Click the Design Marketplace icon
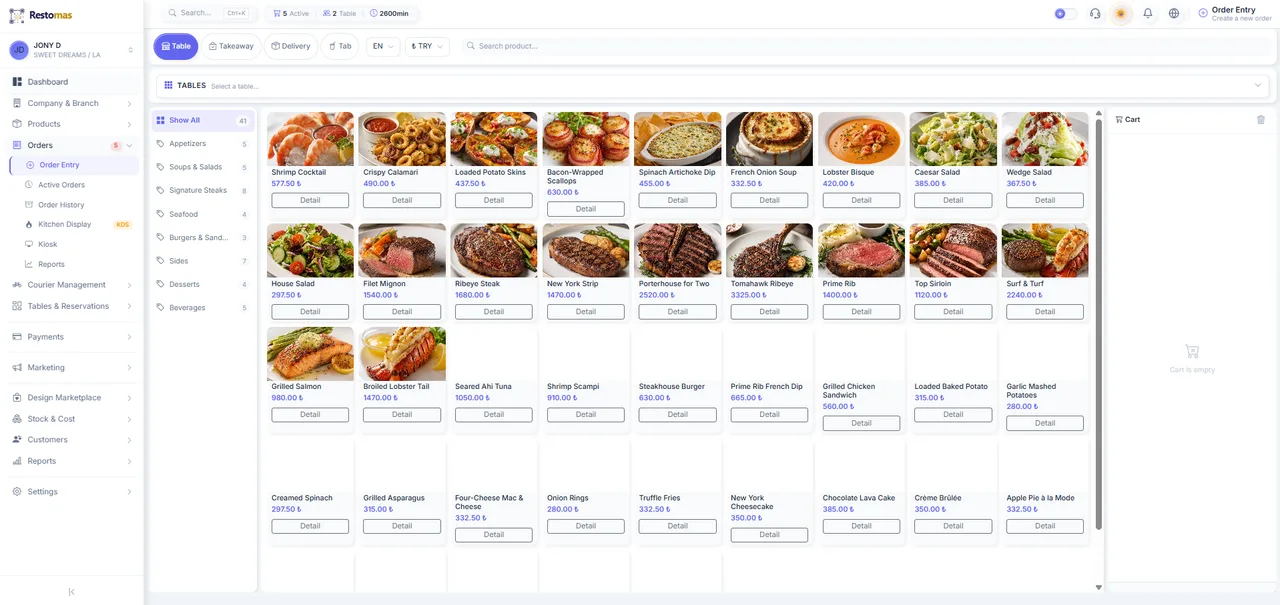The height and width of the screenshot is (605, 1280). (x=17, y=397)
